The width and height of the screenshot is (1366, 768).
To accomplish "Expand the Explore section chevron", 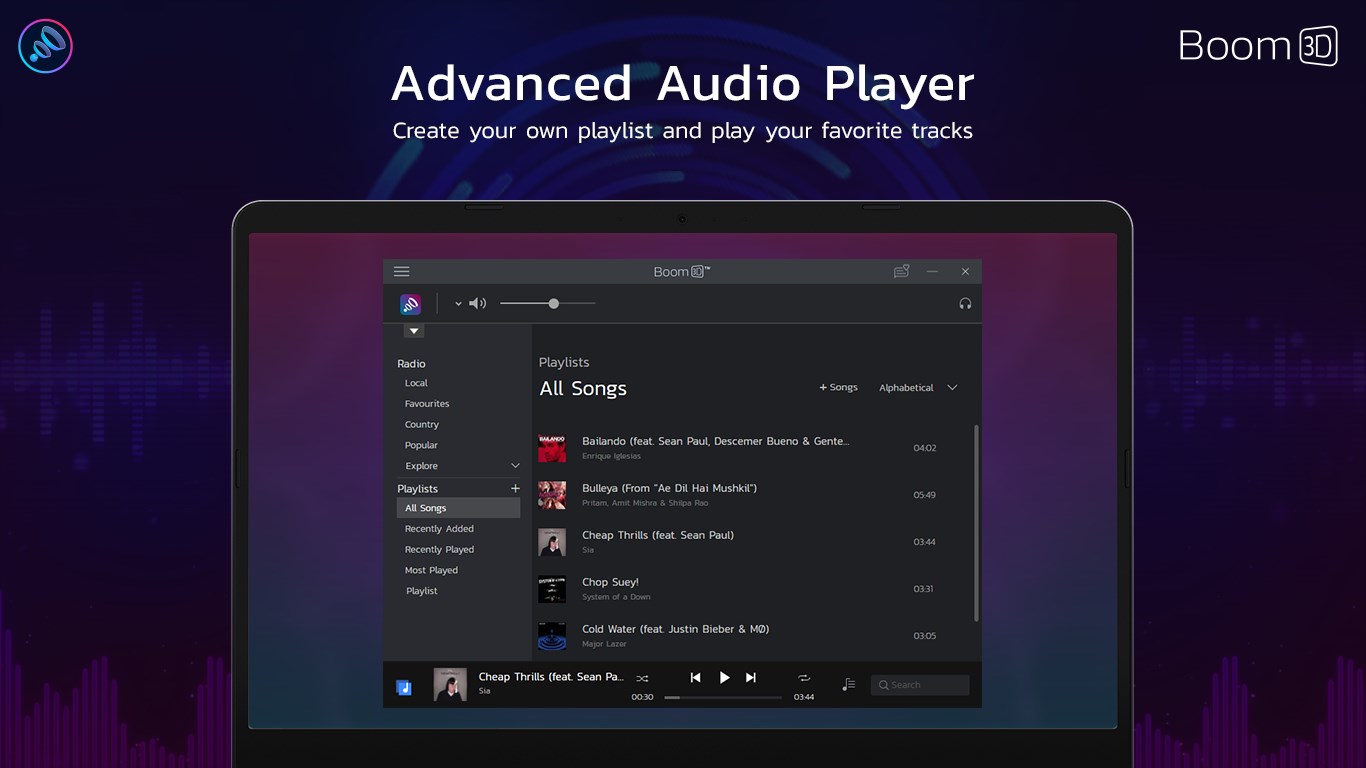I will [516, 466].
